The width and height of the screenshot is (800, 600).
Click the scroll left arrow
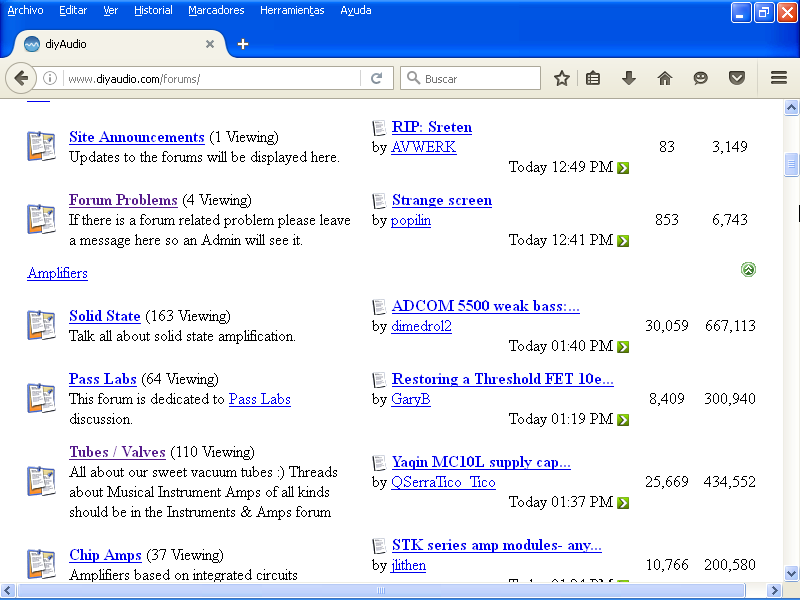pyautogui.click(x=8, y=591)
